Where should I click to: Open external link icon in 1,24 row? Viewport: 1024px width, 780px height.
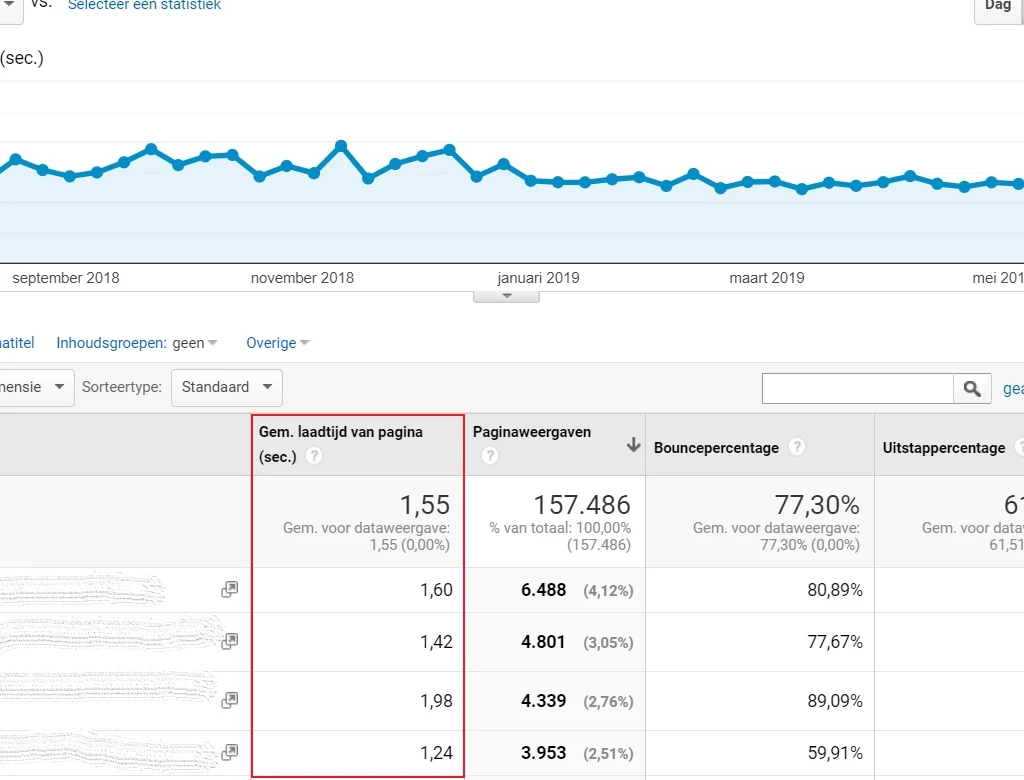230,752
